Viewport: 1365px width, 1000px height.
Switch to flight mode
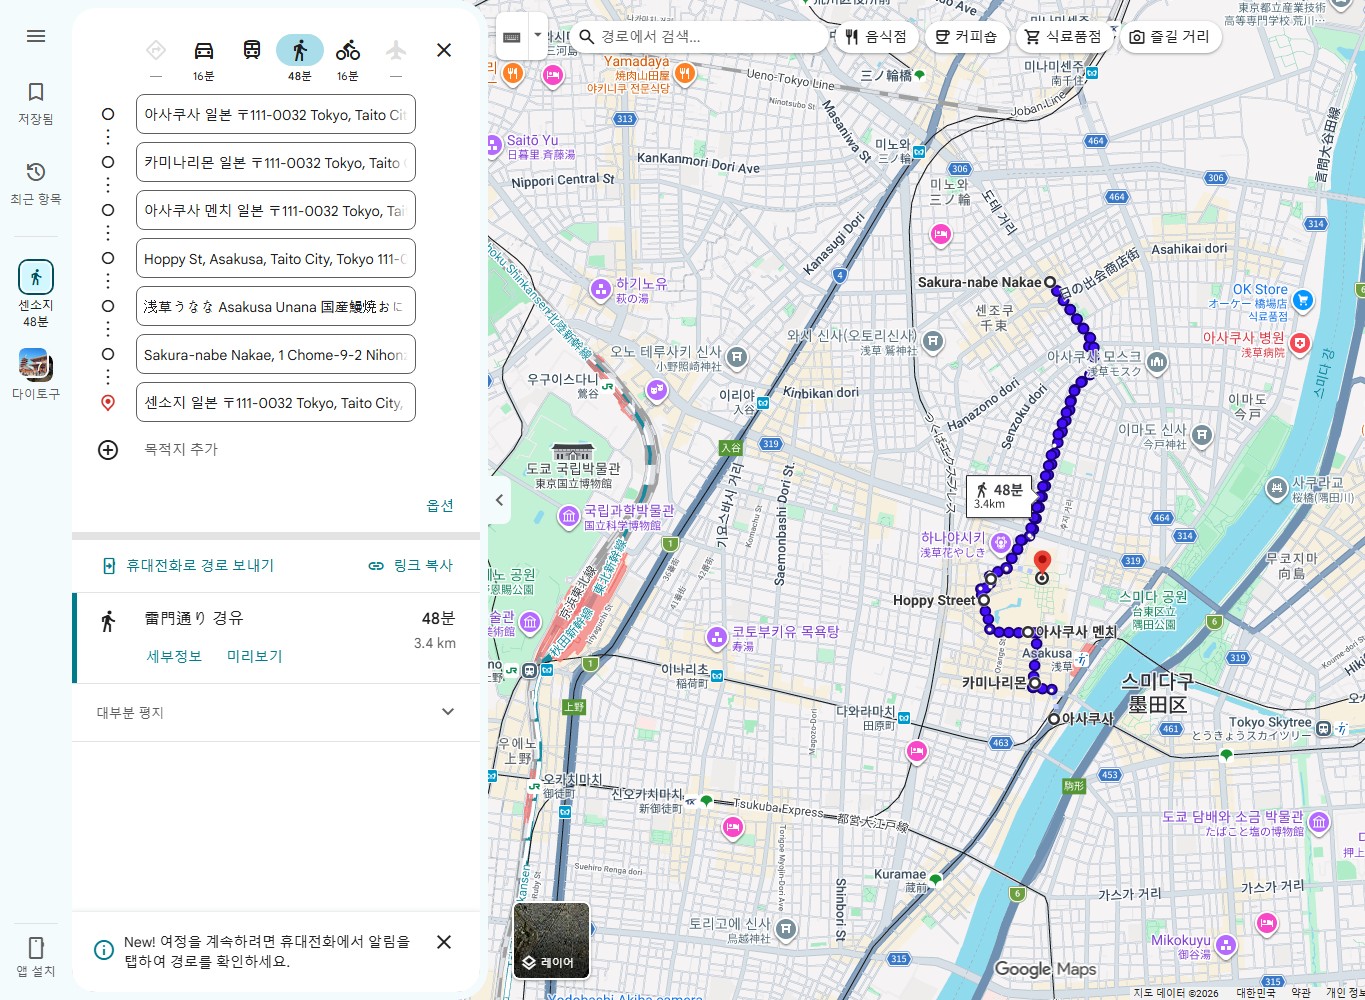click(396, 50)
